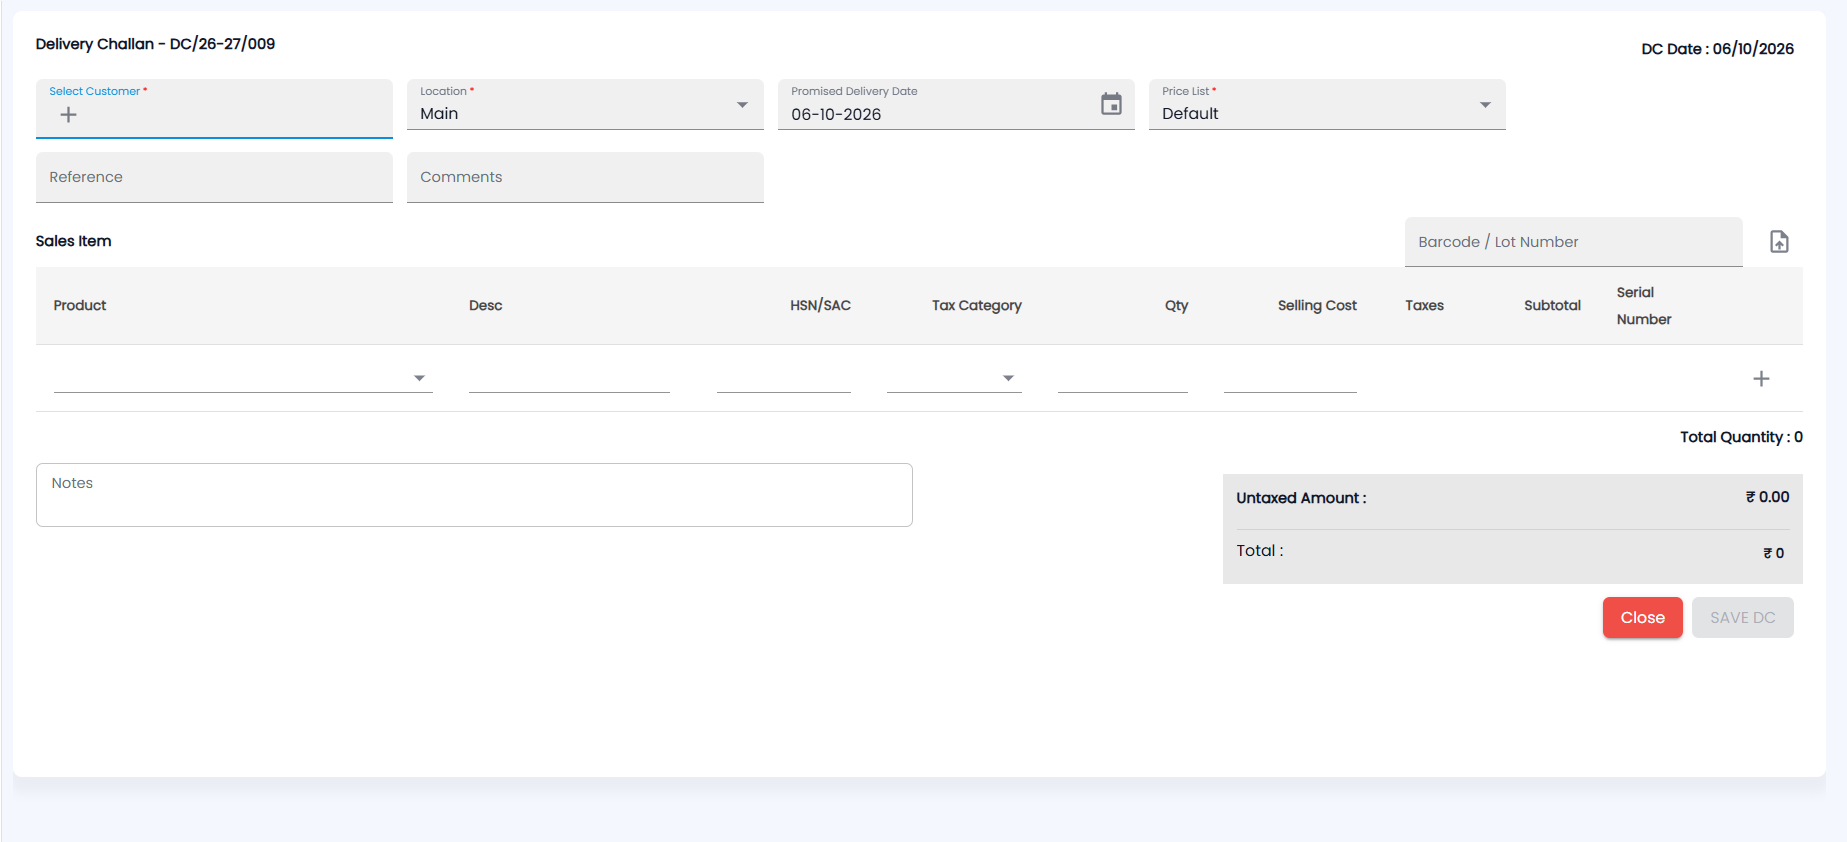Add a sales item row with plus icon
Viewport: 1847px width, 842px height.
[1761, 378]
